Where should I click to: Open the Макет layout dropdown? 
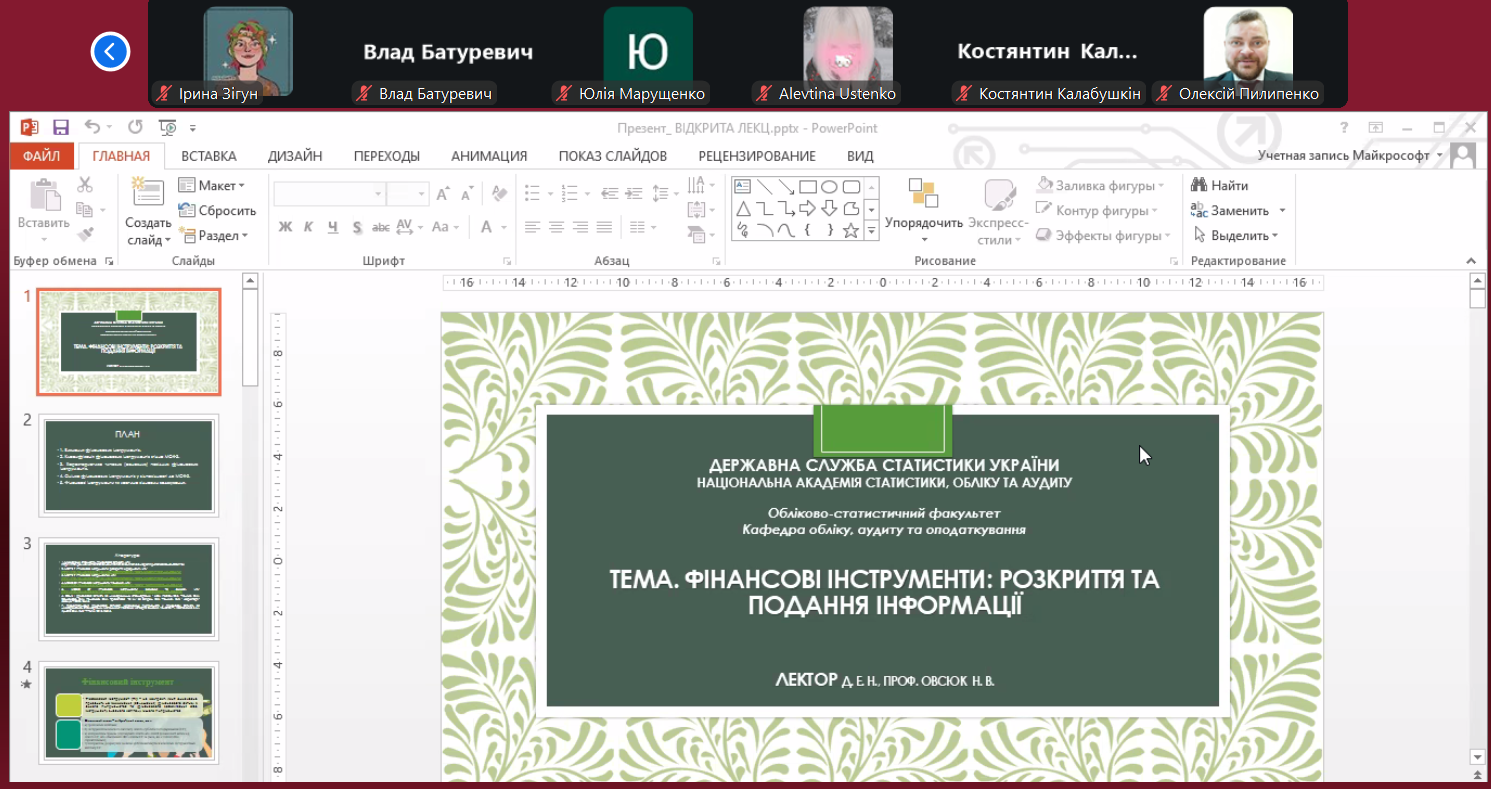click(211, 185)
